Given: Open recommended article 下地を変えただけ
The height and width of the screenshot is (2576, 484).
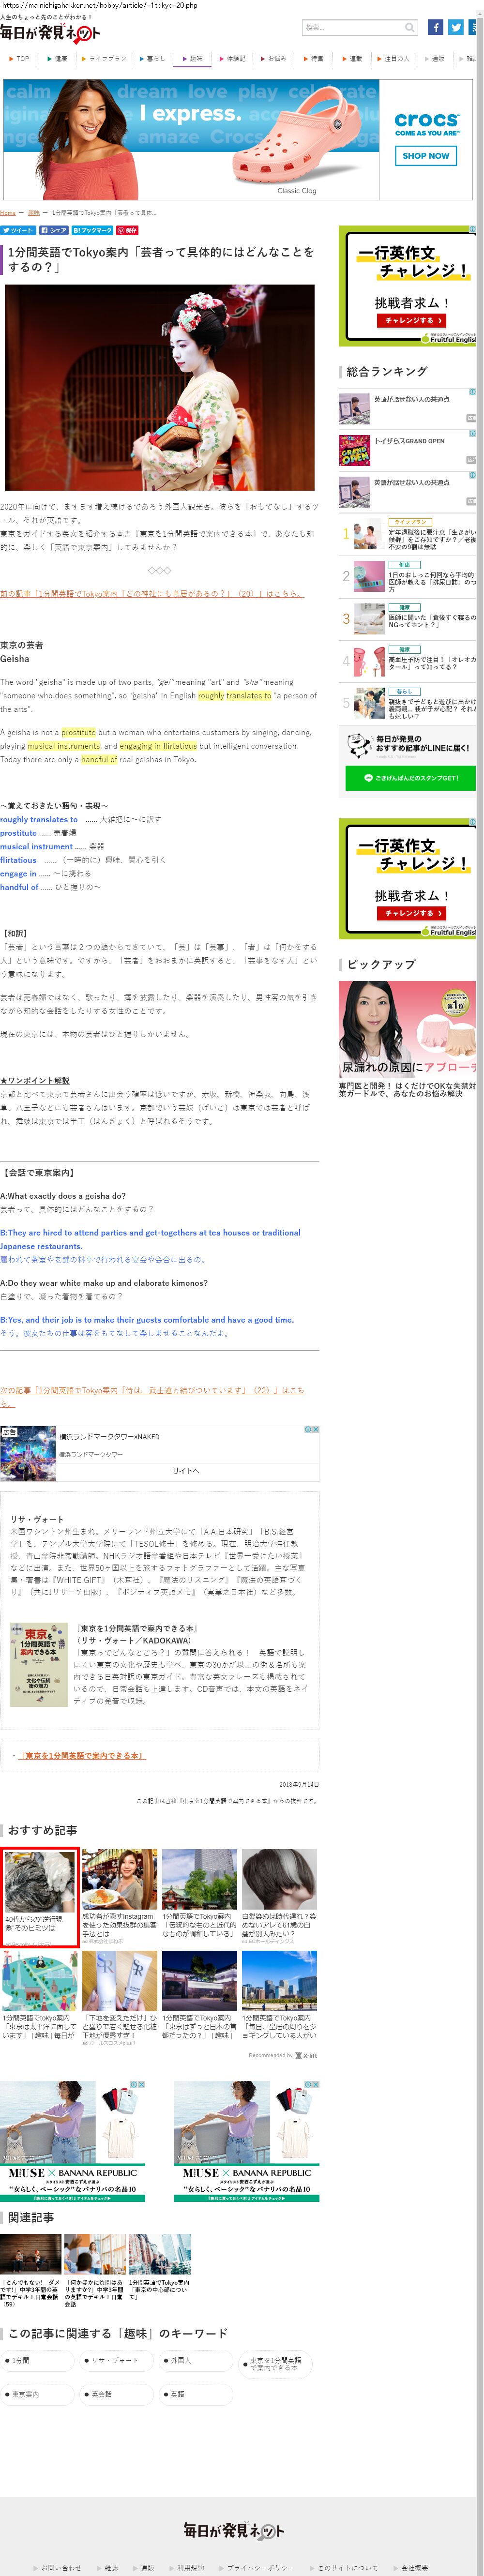Looking at the screenshot, I should 120,1998.
